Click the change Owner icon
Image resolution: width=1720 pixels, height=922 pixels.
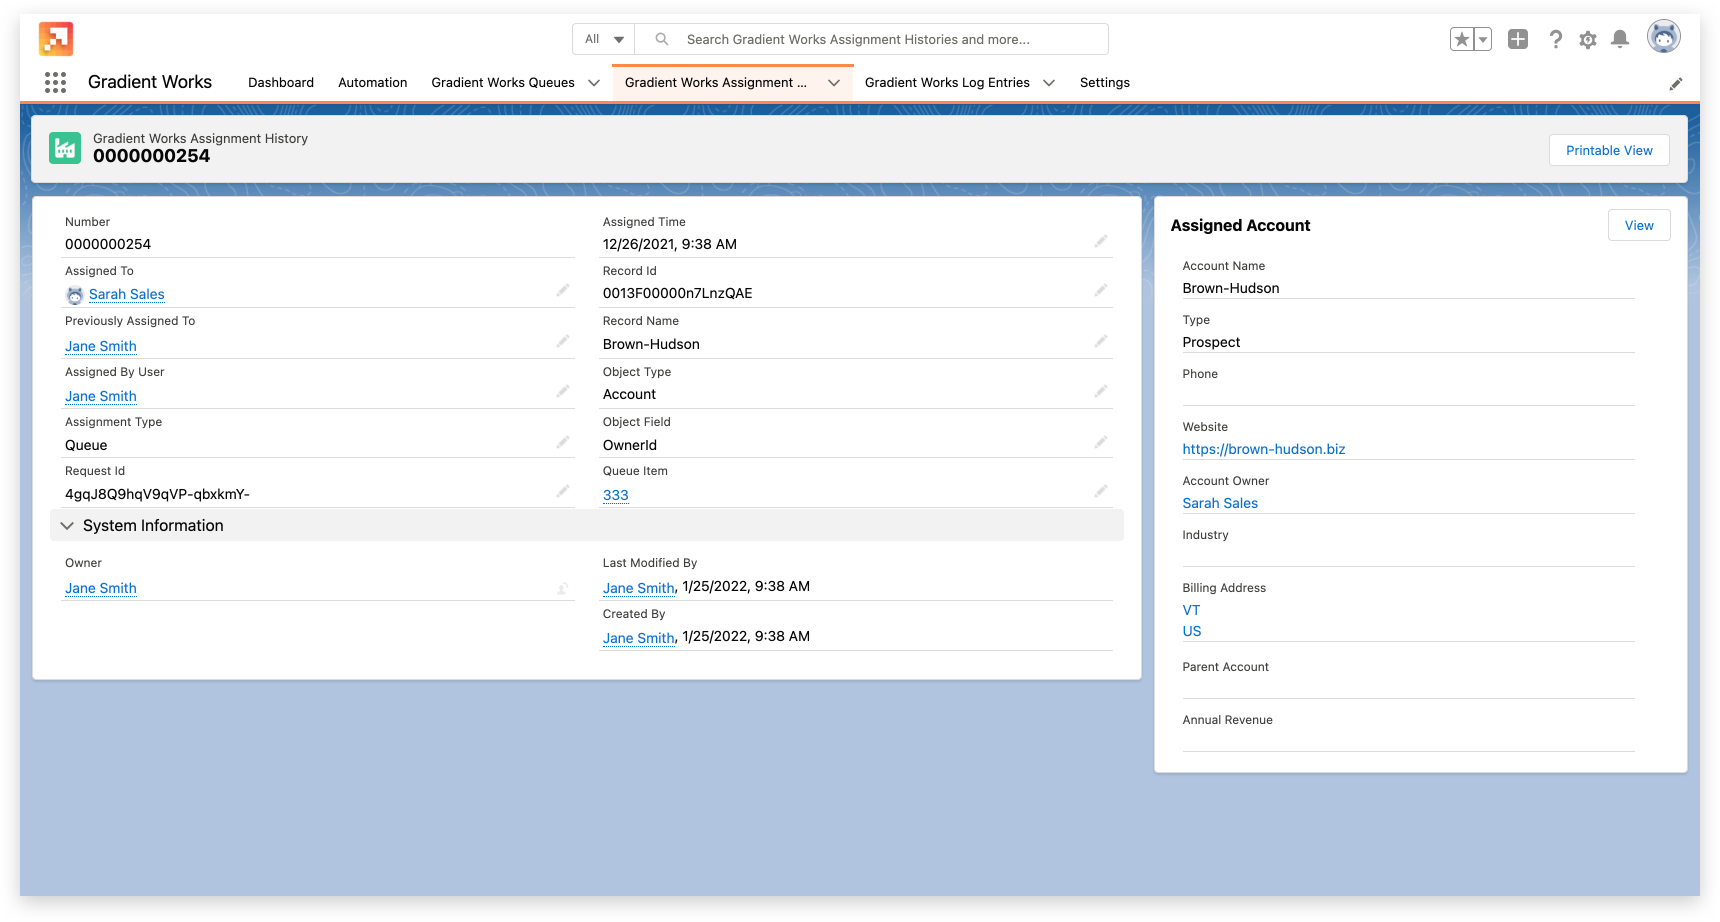[x=563, y=589]
